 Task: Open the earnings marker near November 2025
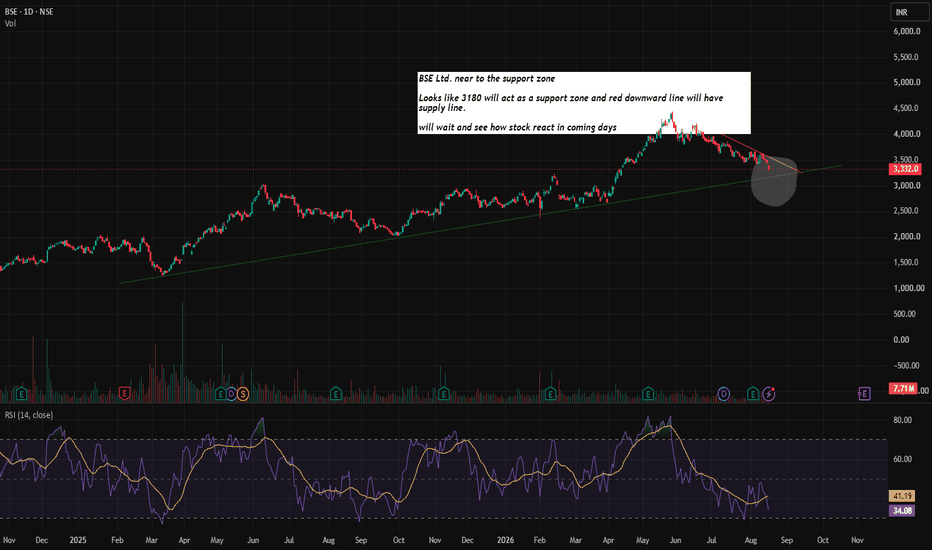[x=443, y=394]
